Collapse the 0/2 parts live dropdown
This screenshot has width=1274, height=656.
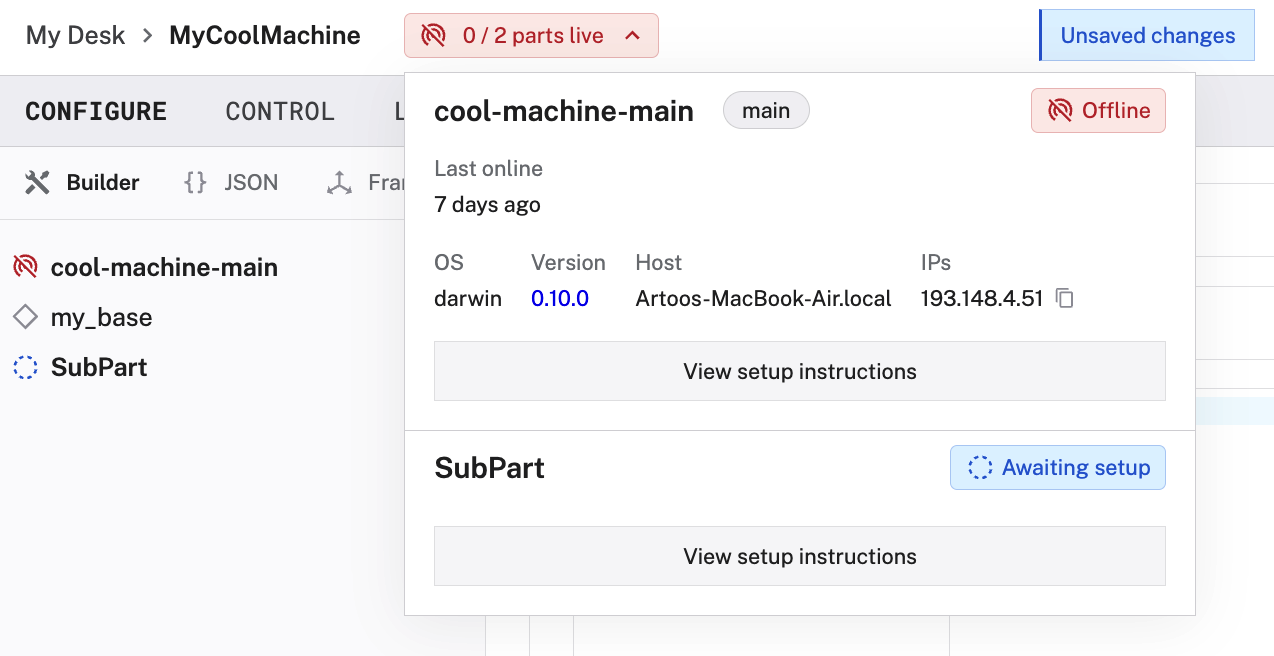point(631,35)
